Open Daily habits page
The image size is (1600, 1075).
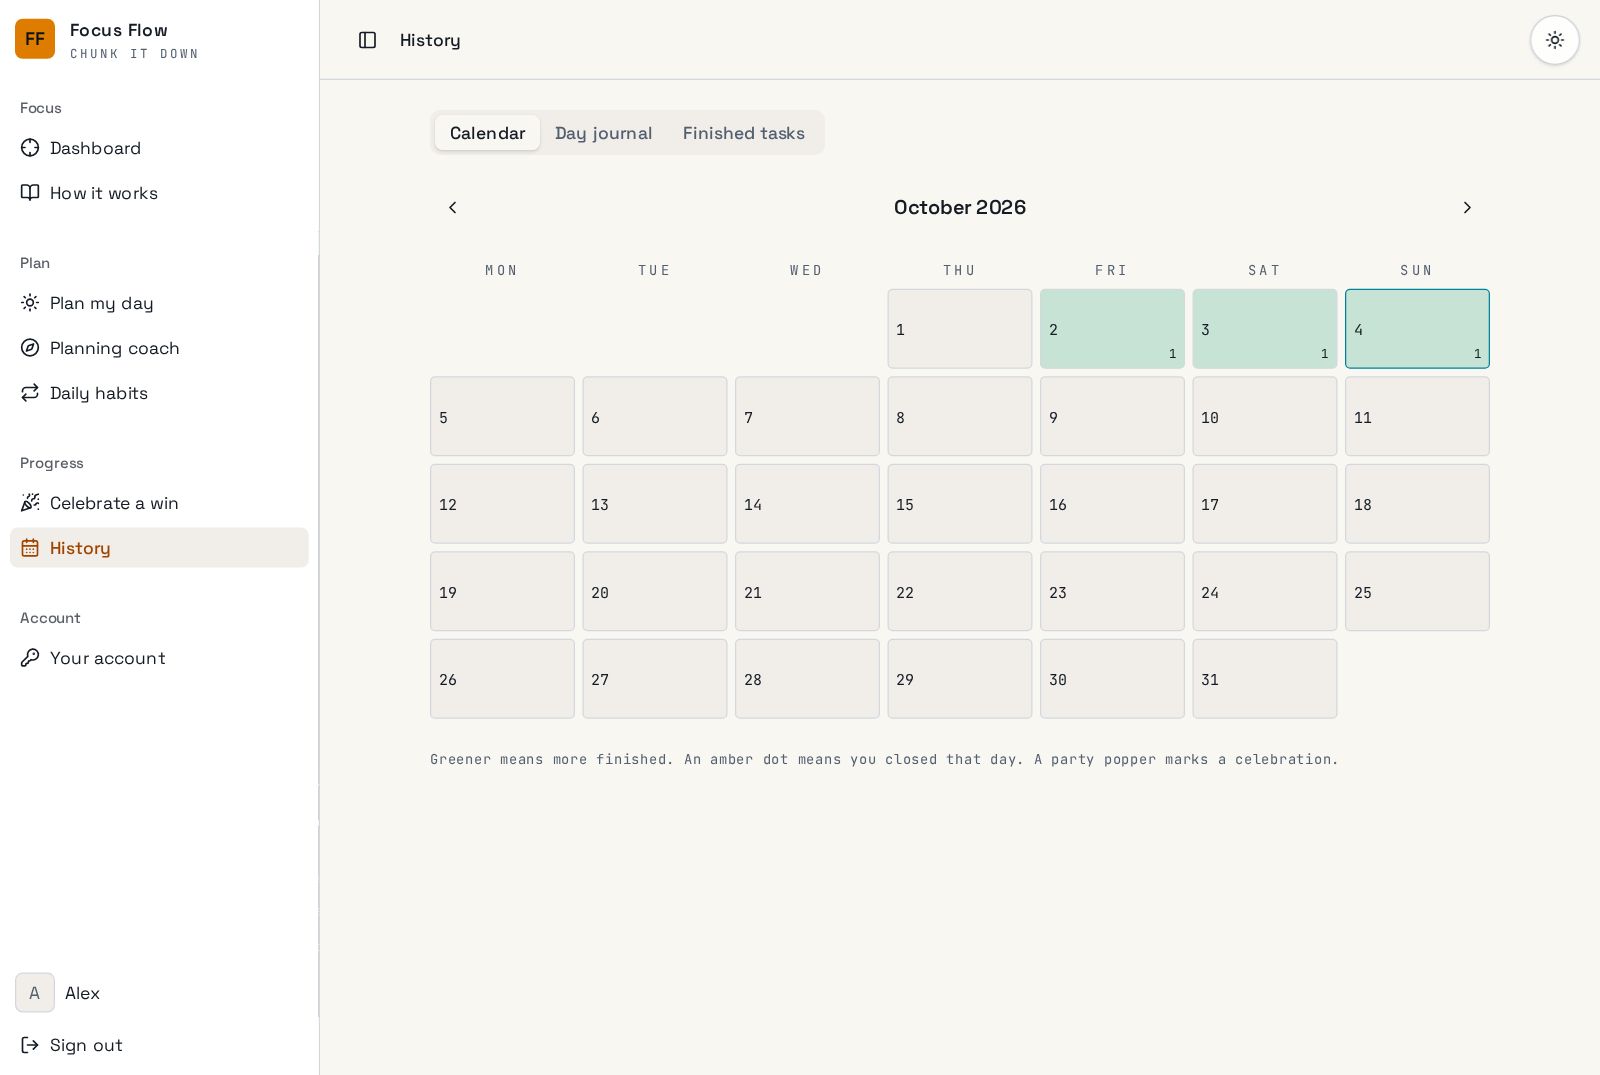[159, 393]
